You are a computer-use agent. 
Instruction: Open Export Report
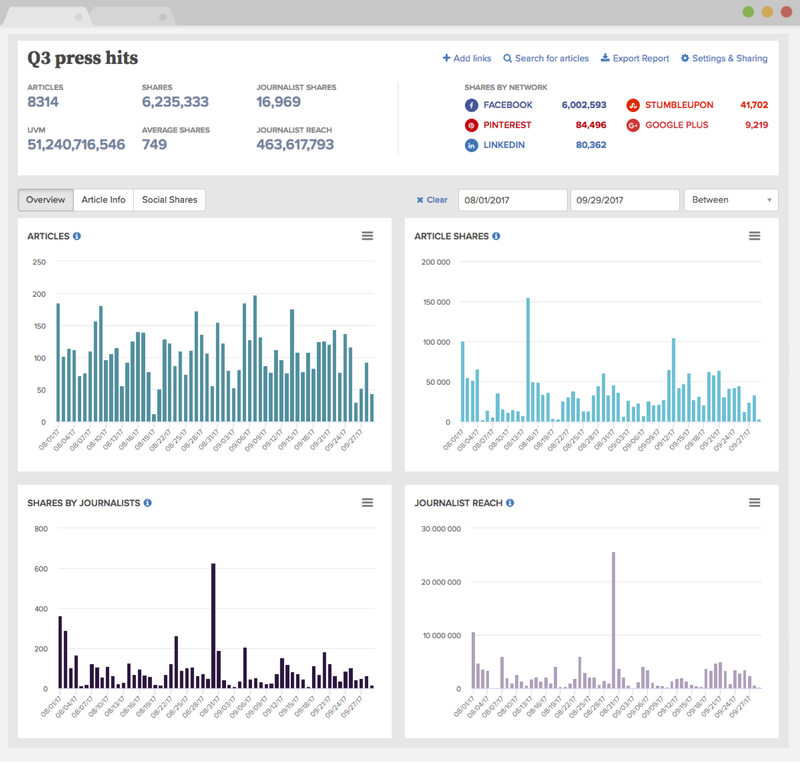pyautogui.click(x=635, y=59)
